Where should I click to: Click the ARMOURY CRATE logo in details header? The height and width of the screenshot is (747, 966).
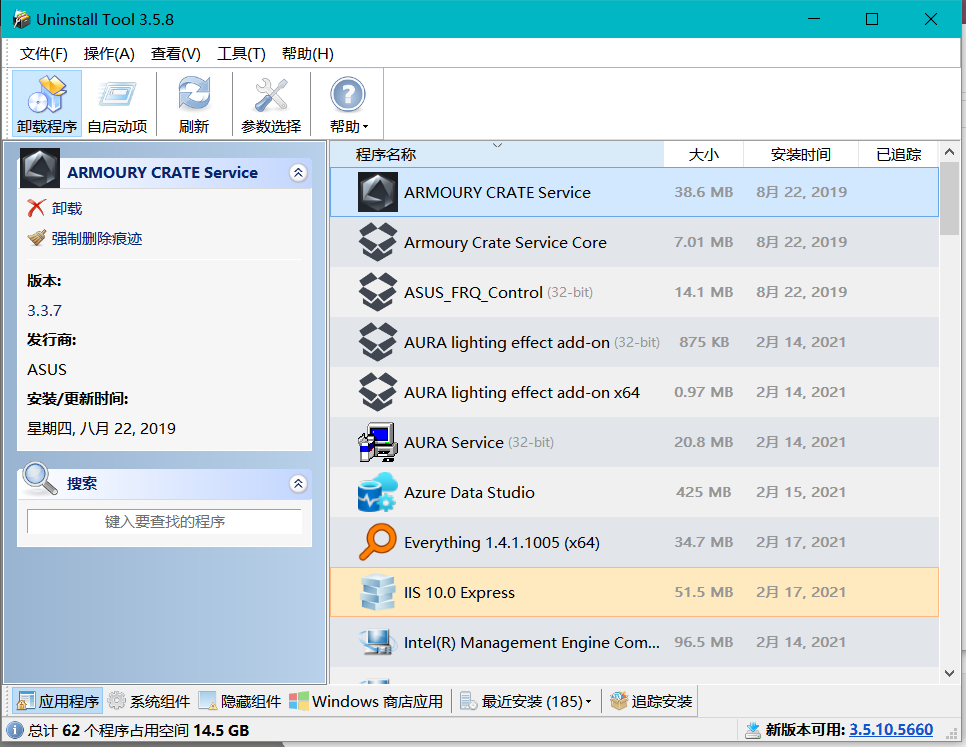click(x=39, y=168)
